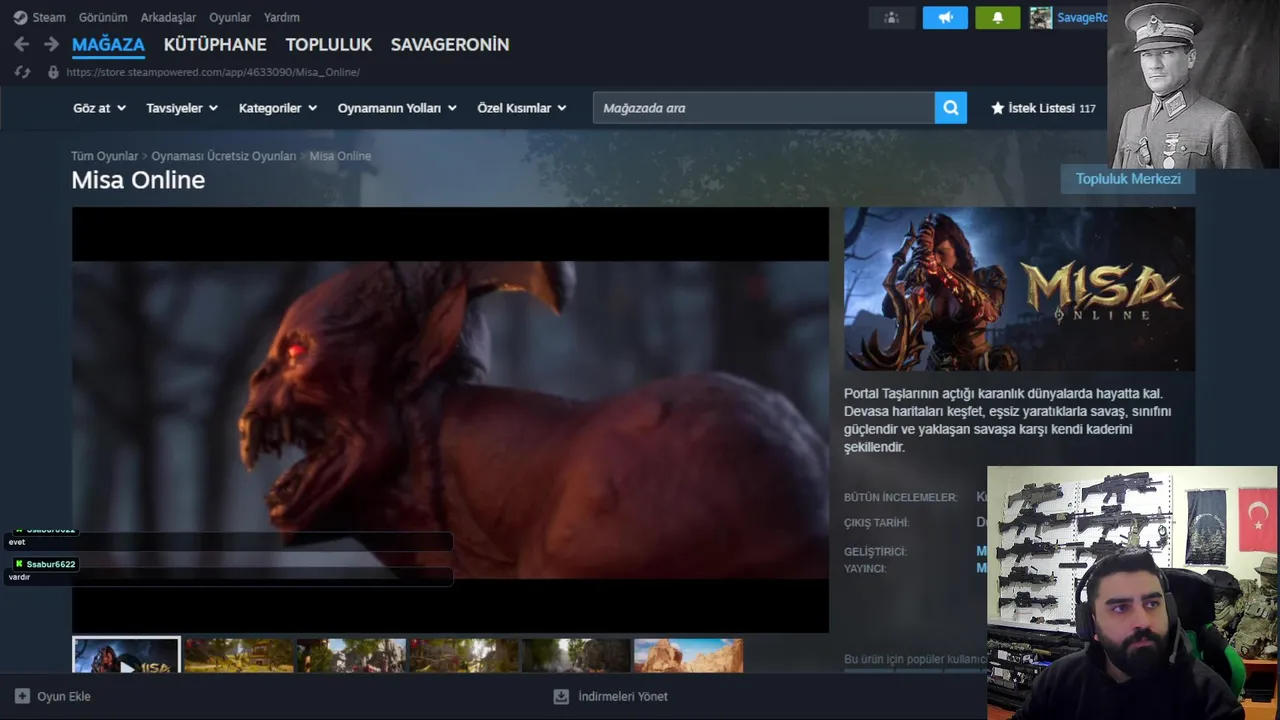Click the Ssabur6622 chat username
The width and height of the screenshot is (1280, 720).
point(51,564)
